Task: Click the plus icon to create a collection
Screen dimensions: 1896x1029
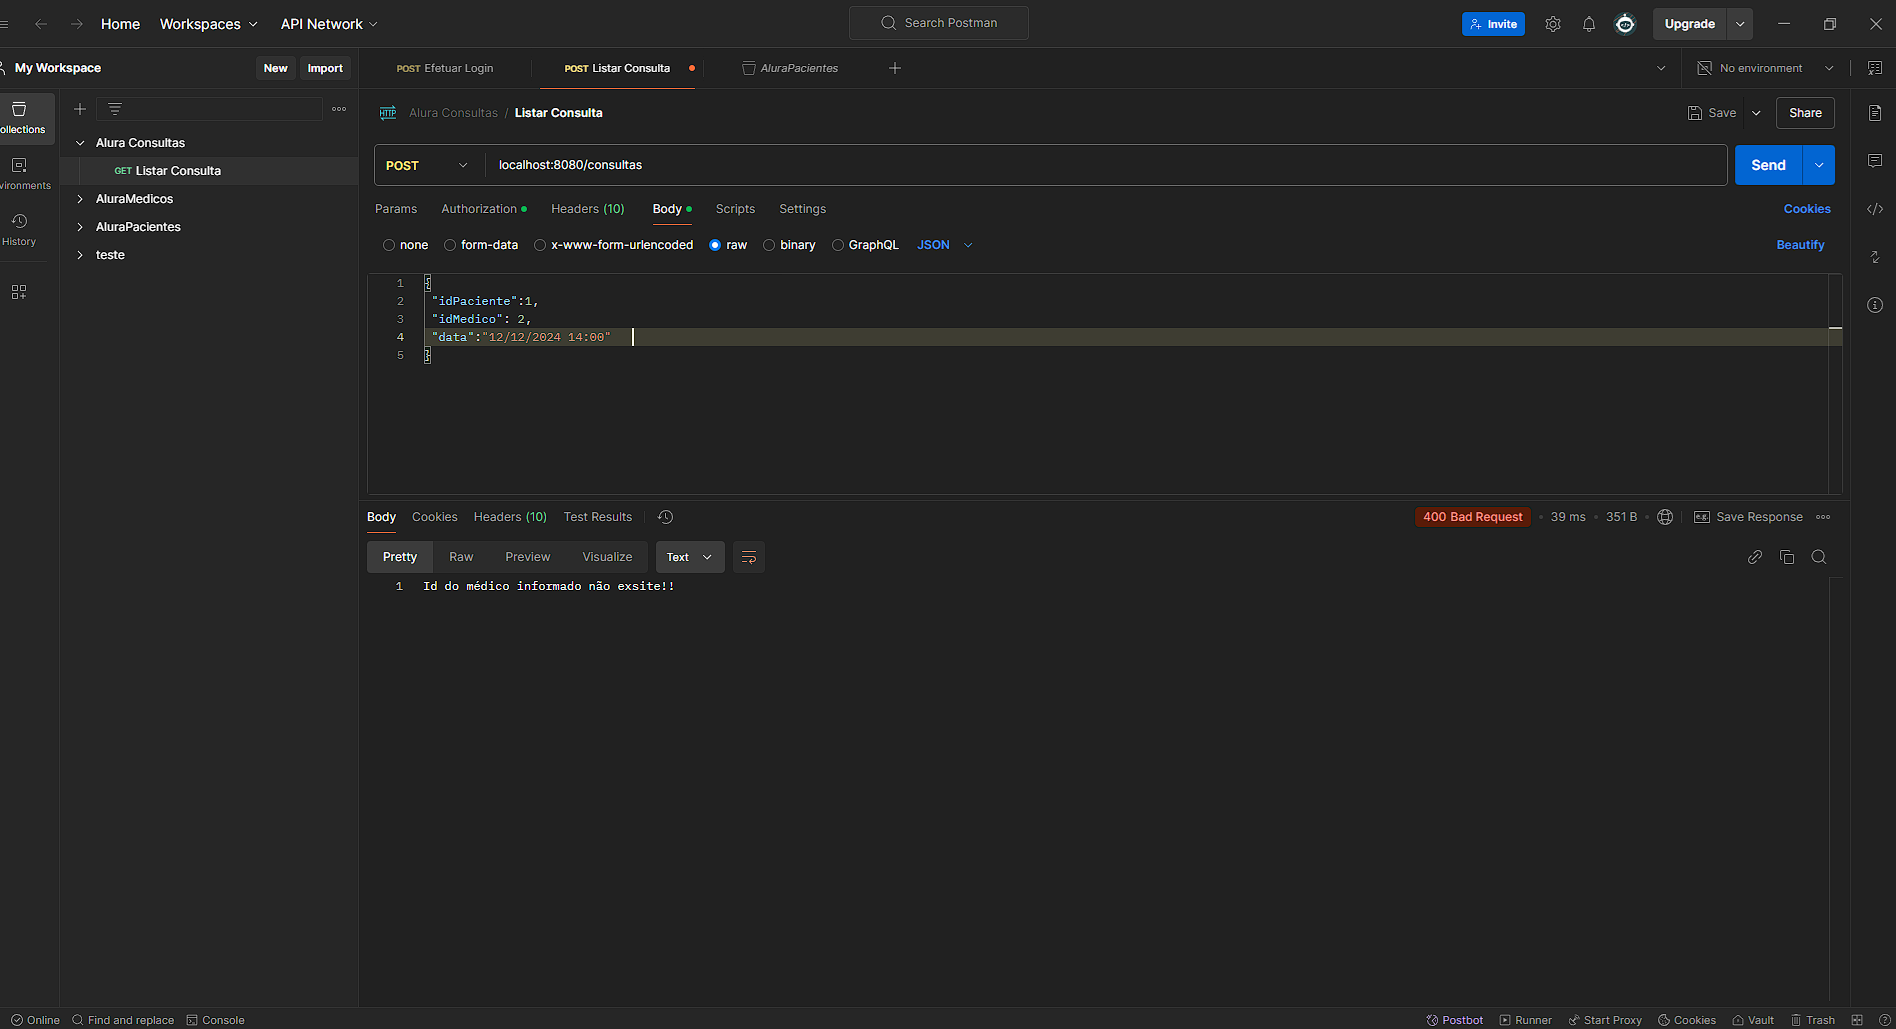Action: [x=80, y=109]
